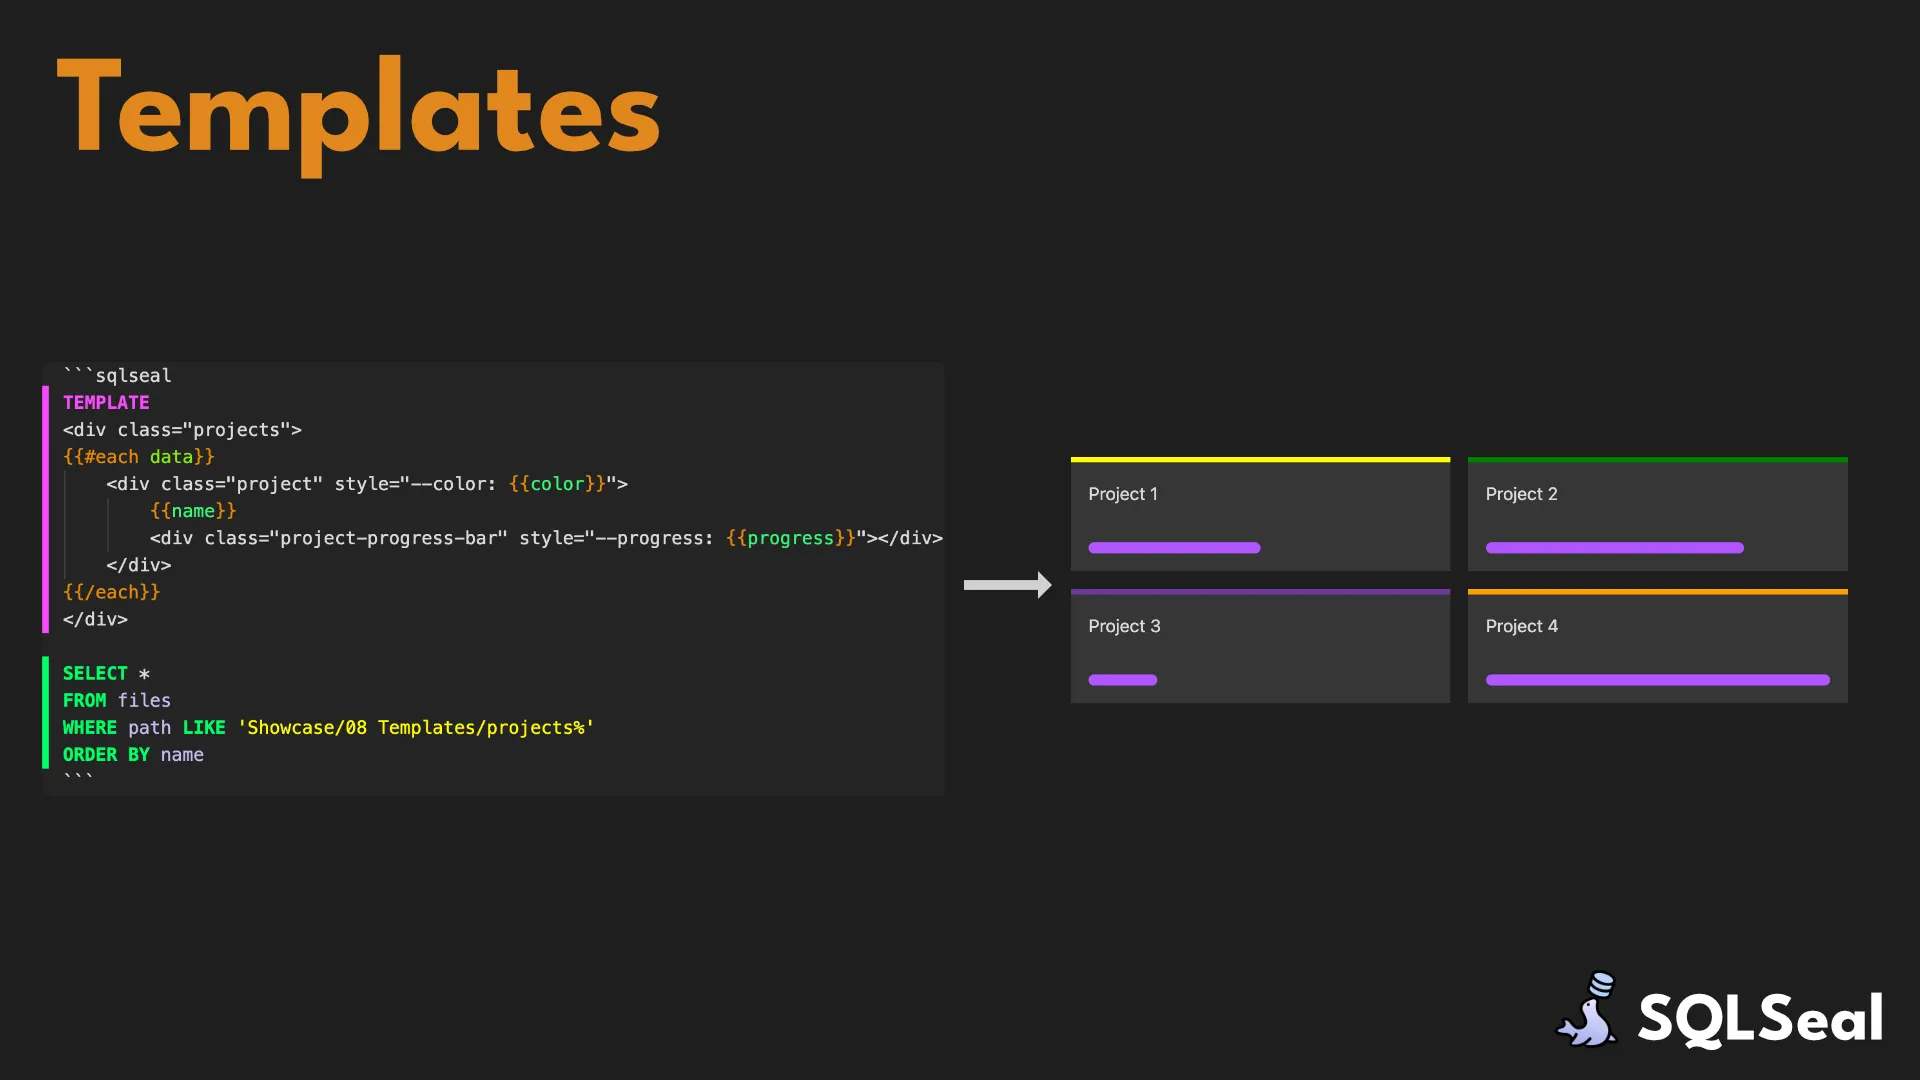1920x1080 pixels.
Task: Click the full Project 4 progress bar
Action: point(1657,680)
